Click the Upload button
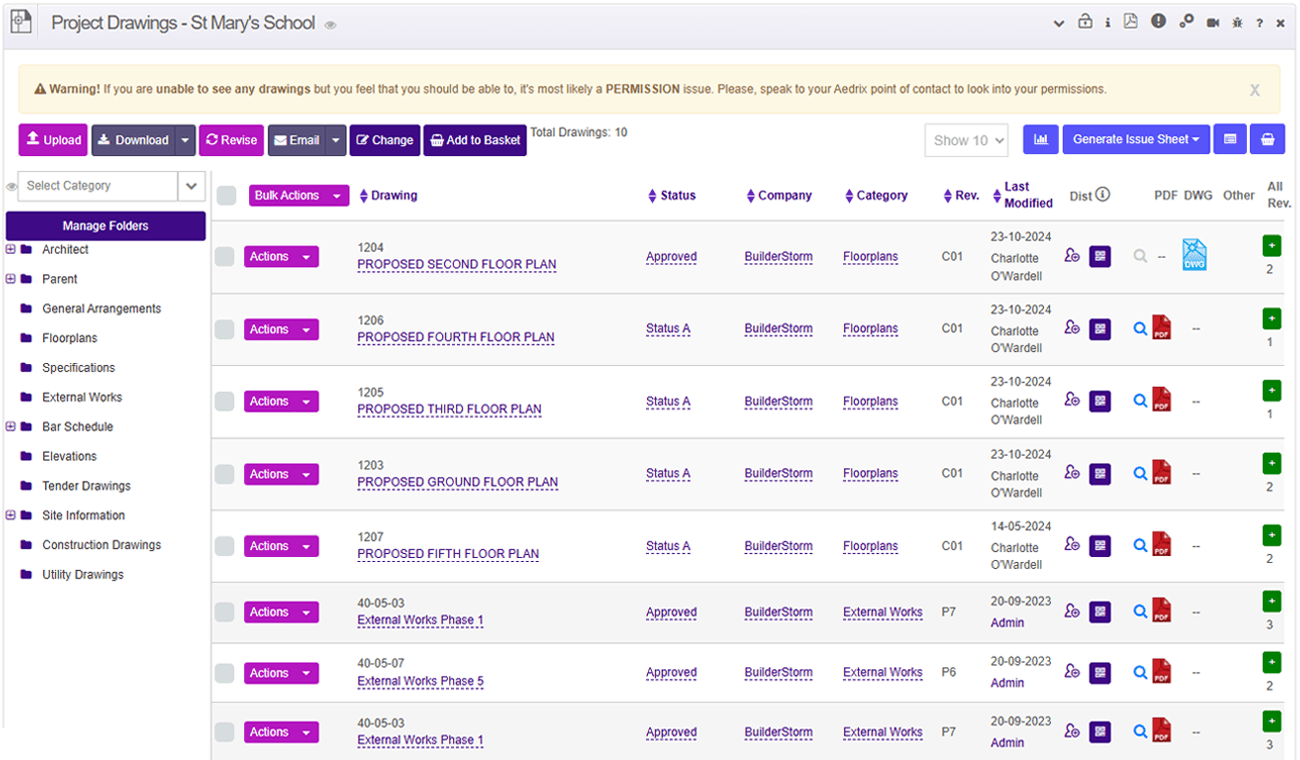Image resolution: width=1300 pixels, height=760 pixels. 54,140
